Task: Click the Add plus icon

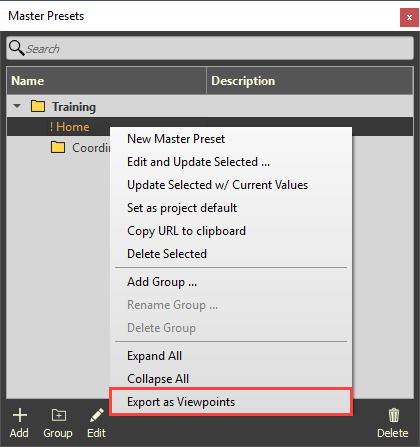Action: point(20,415)
